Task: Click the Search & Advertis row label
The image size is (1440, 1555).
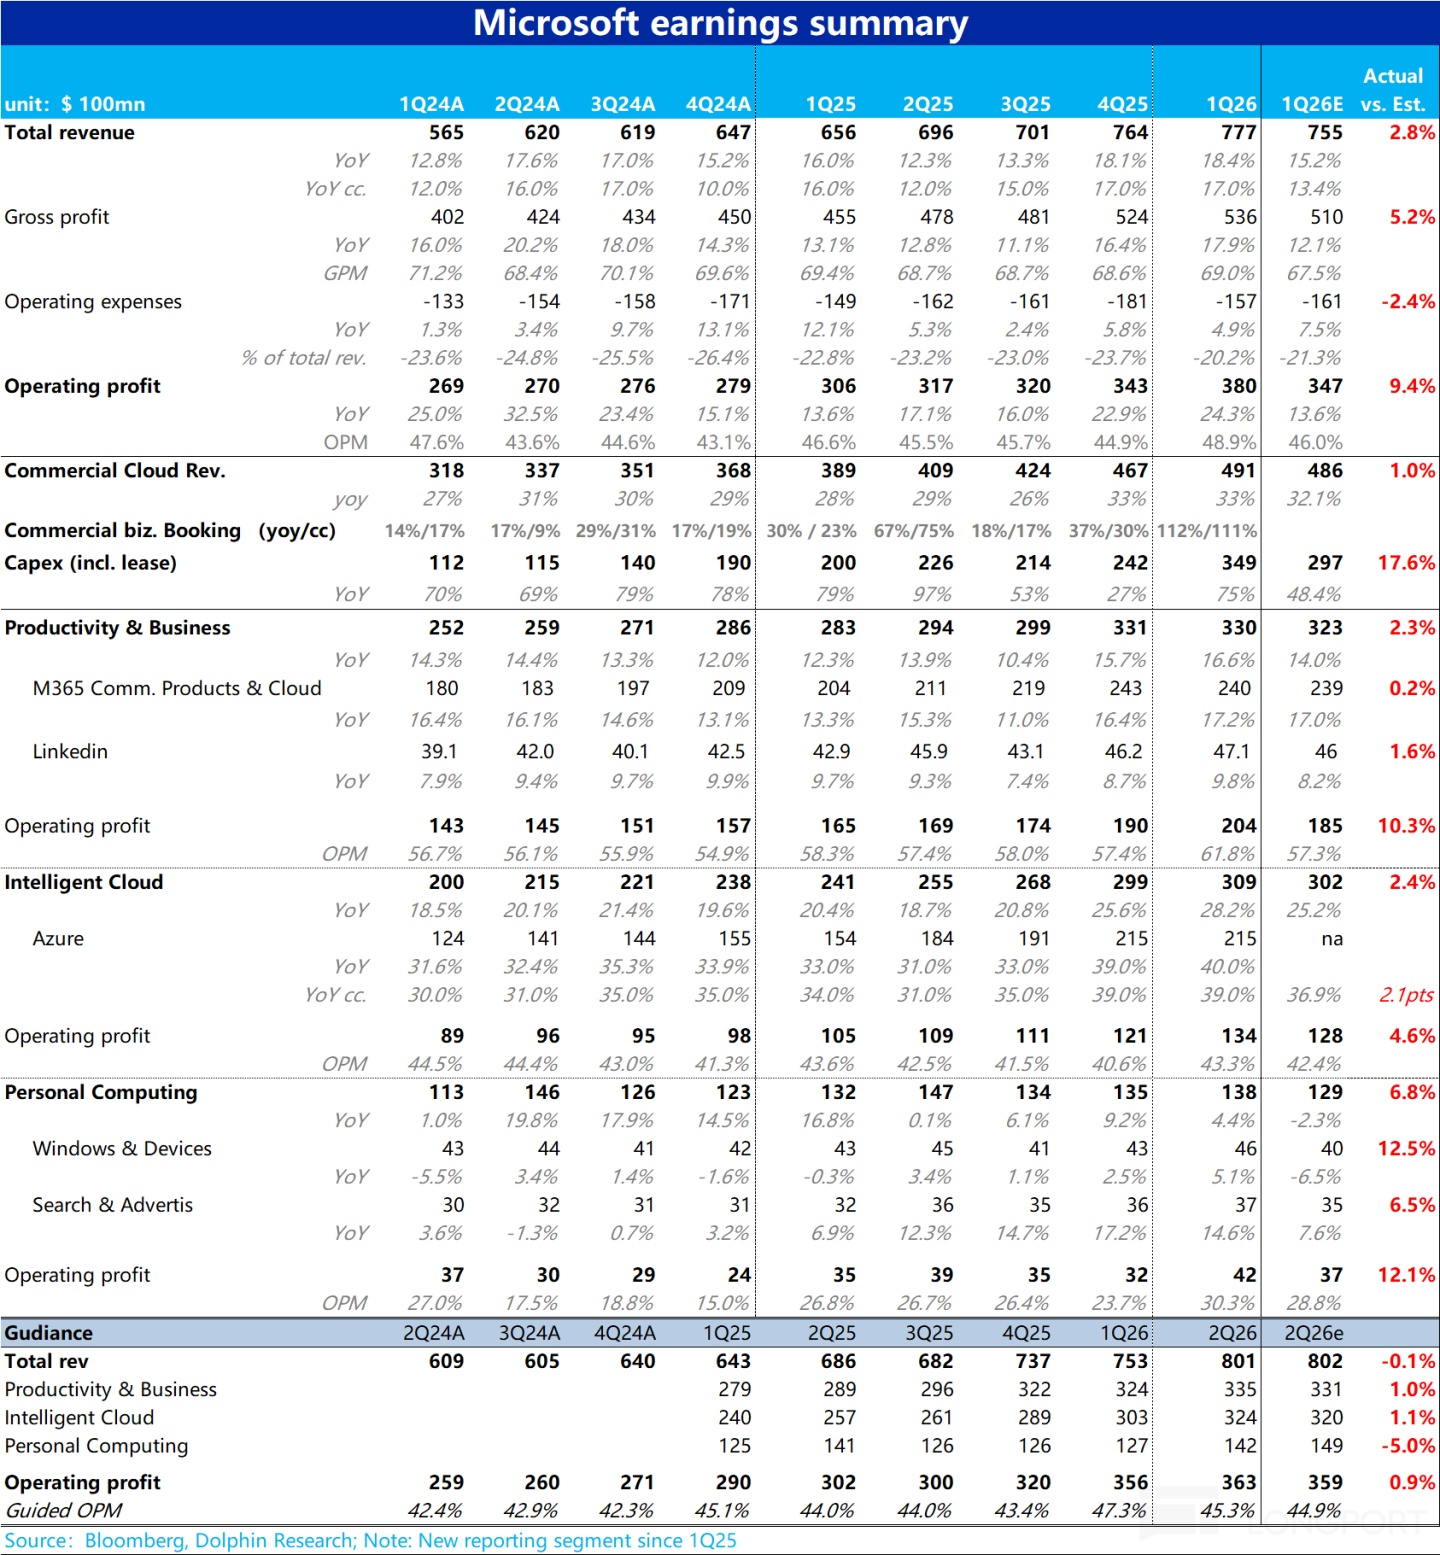Action: click(112, 1205)
